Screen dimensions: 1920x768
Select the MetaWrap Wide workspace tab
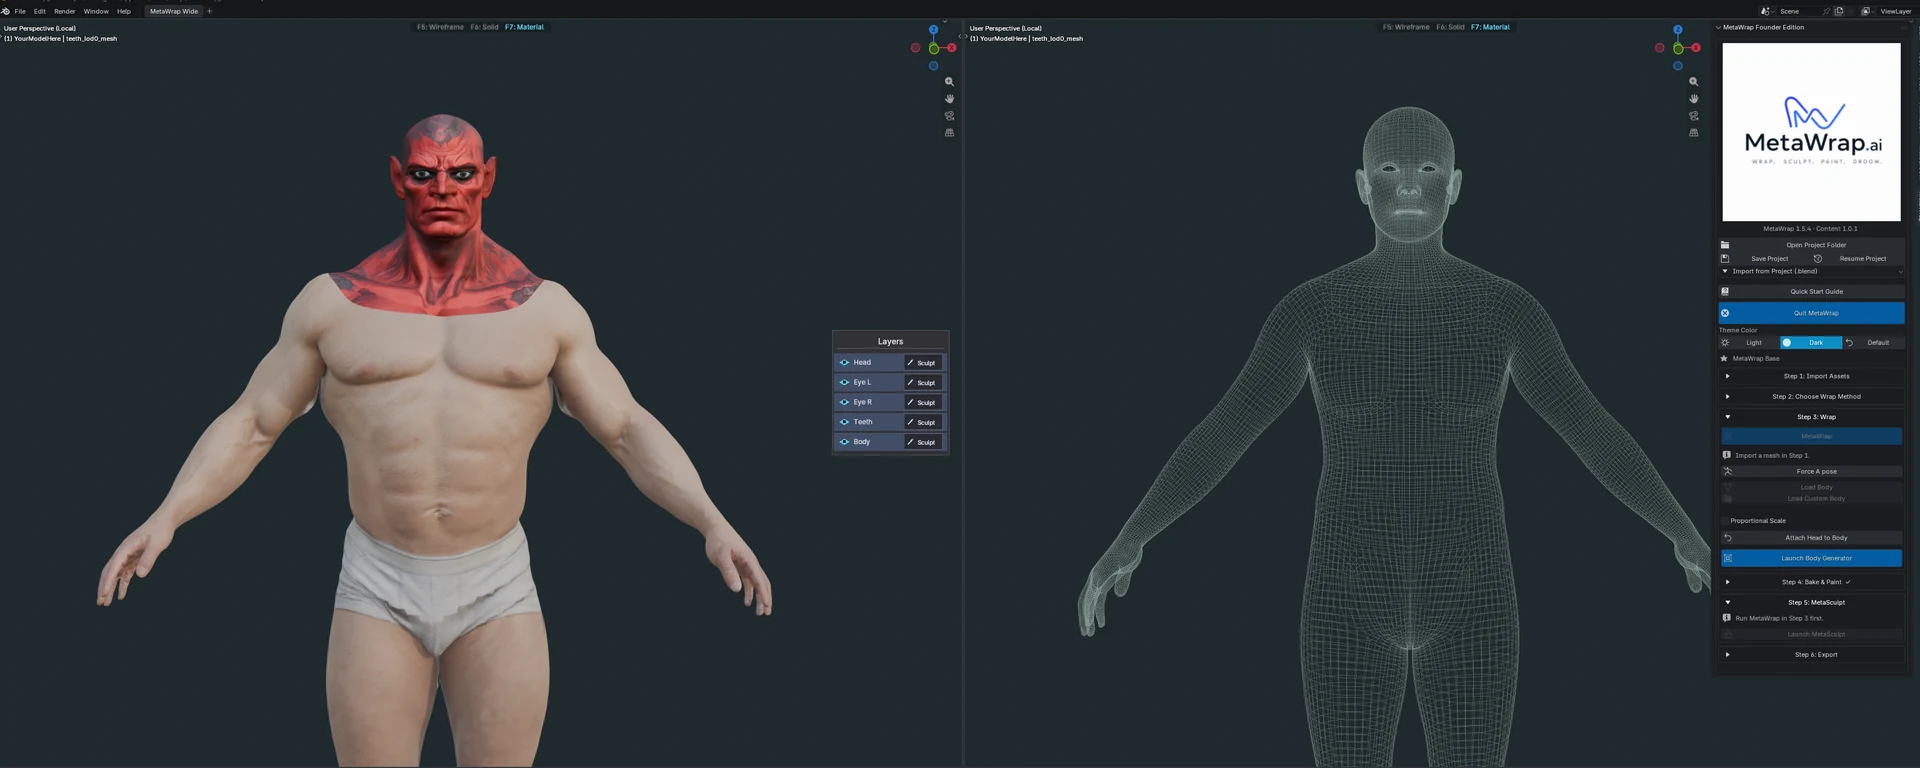[174, 11]
